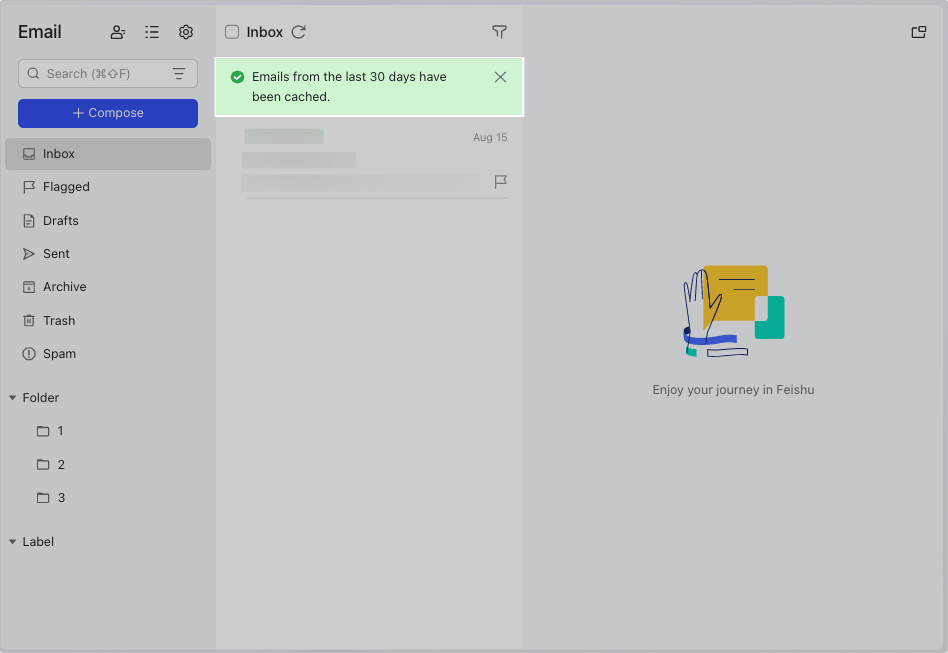Screen dimensions: 948x653
Task: Click inside the Search field
Action: tap(108, 74)
